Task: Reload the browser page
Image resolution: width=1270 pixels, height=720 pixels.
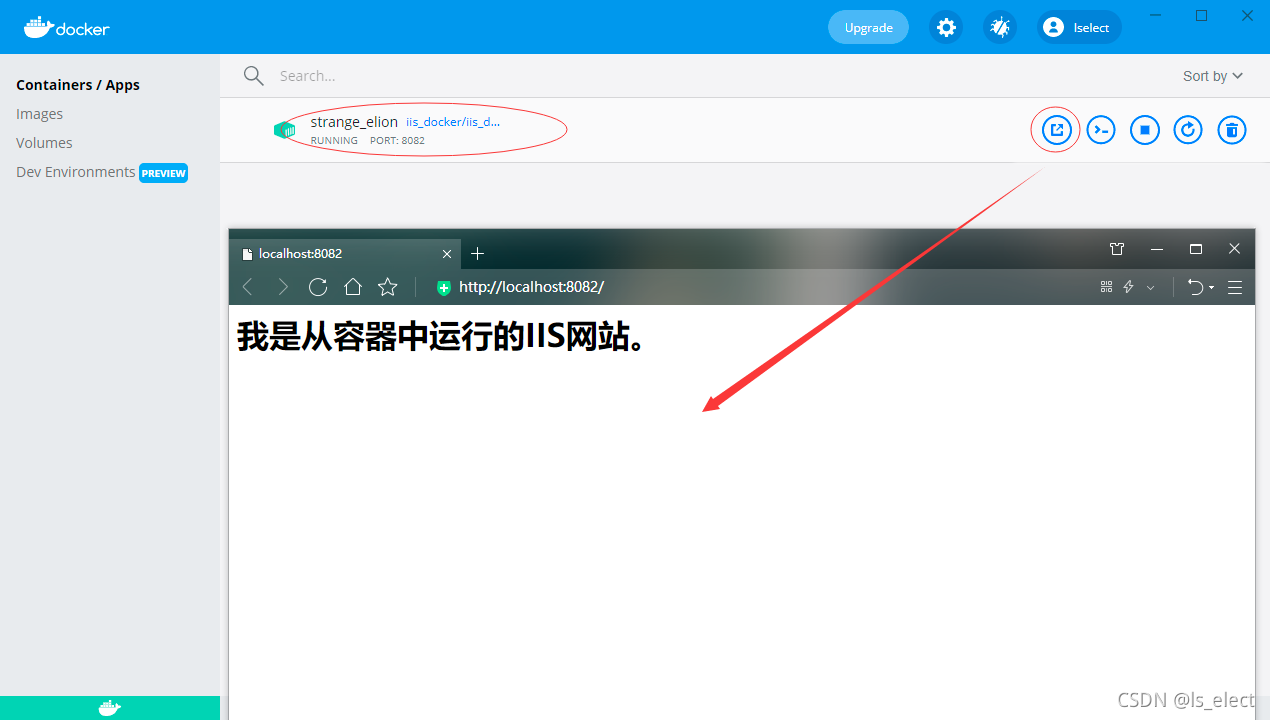Action: coord(318,288)
